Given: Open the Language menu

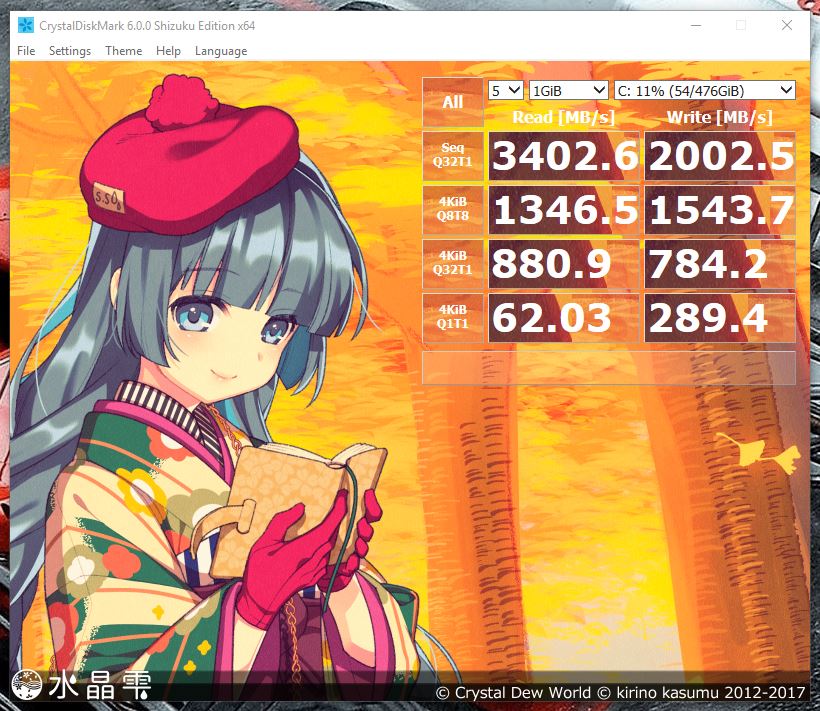Looking at the screenshot, I should pyautogui.click(x=221, y=51).
